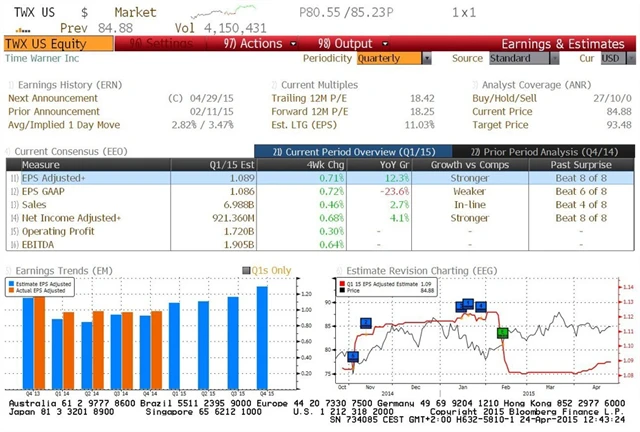Click the blue Estimate EPS Adjusted legend swatch
The height and width of the screenshot is (432, 640).
(x=13, y=285)
